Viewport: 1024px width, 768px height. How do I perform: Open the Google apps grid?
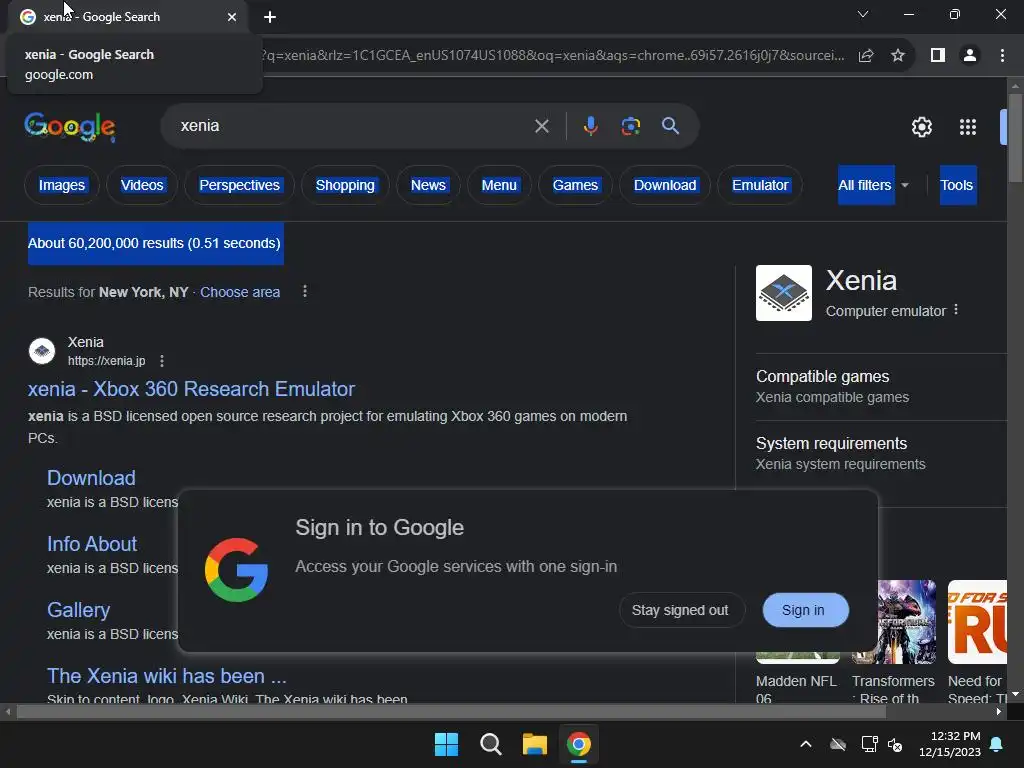point(968,127)
